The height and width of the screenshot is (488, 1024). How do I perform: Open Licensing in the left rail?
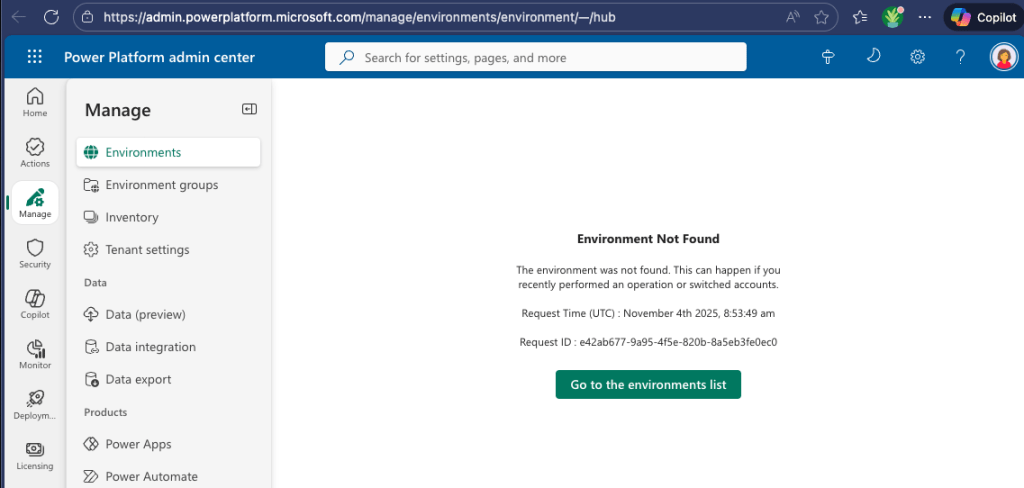click(35, 455)
